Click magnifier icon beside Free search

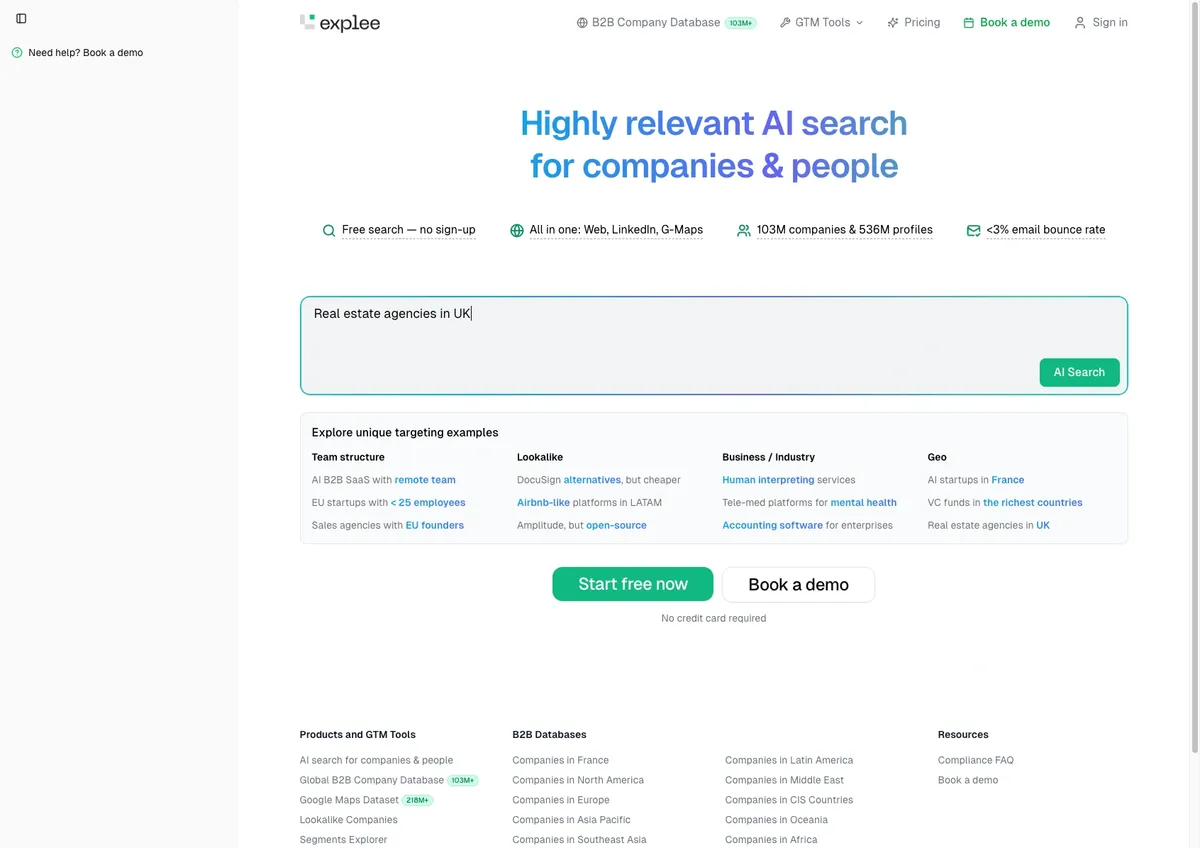pos(329,230)
